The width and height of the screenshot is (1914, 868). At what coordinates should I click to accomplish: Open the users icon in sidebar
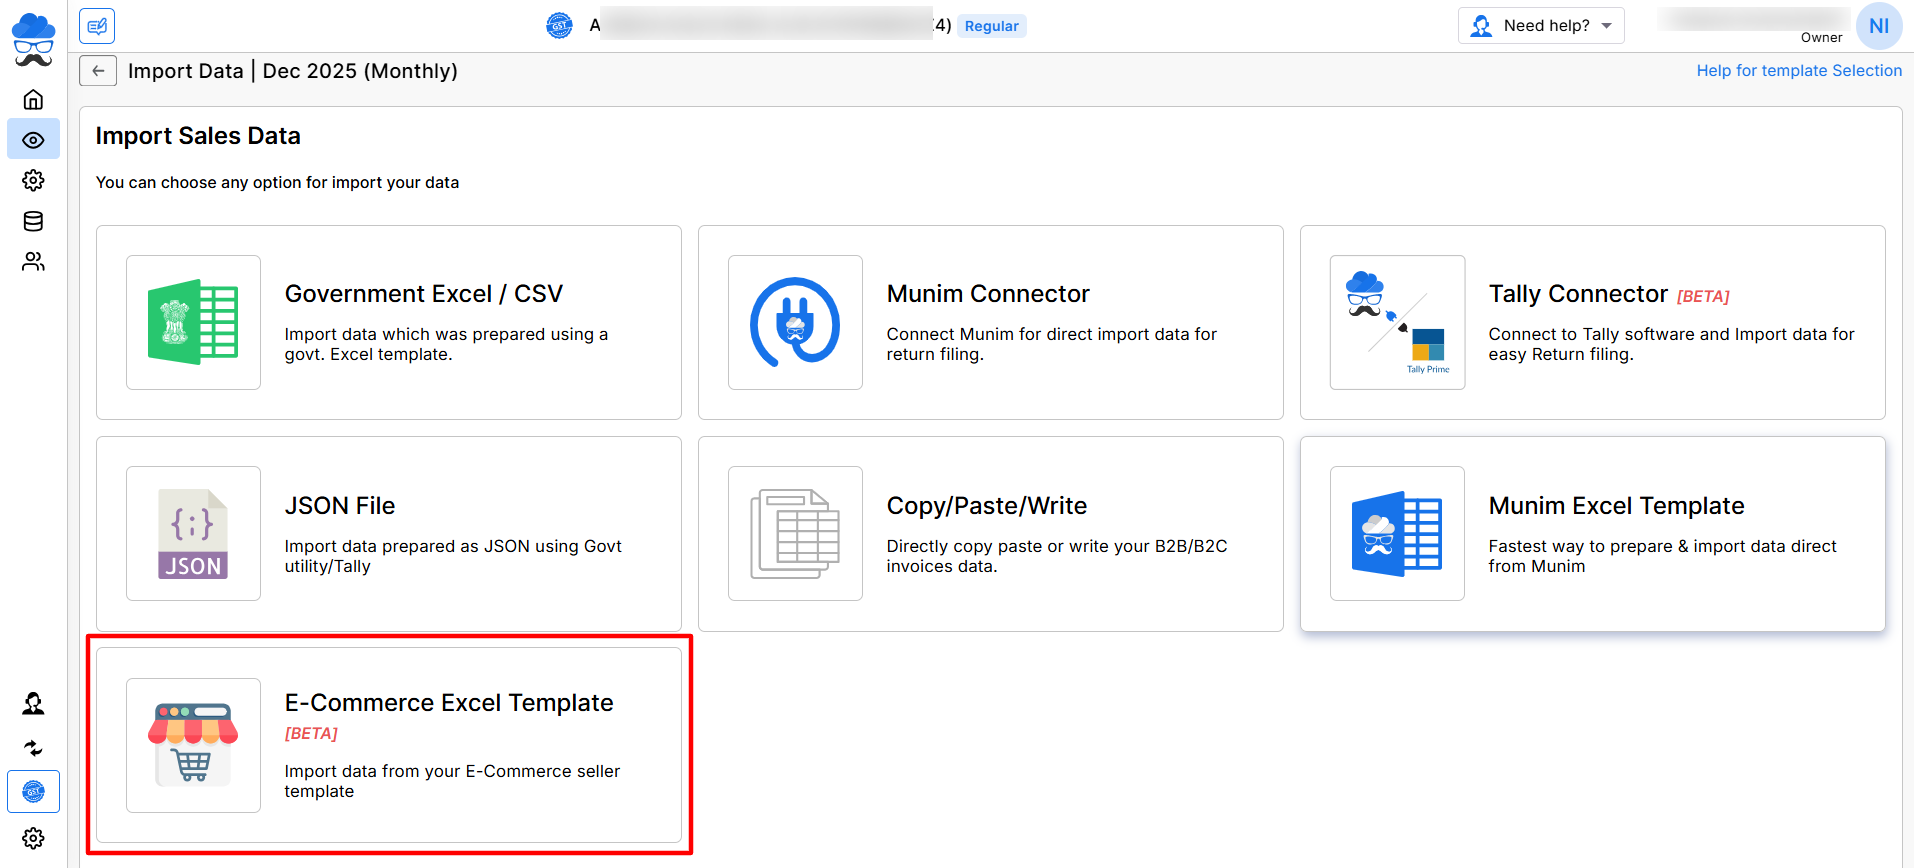pos(33,262)
